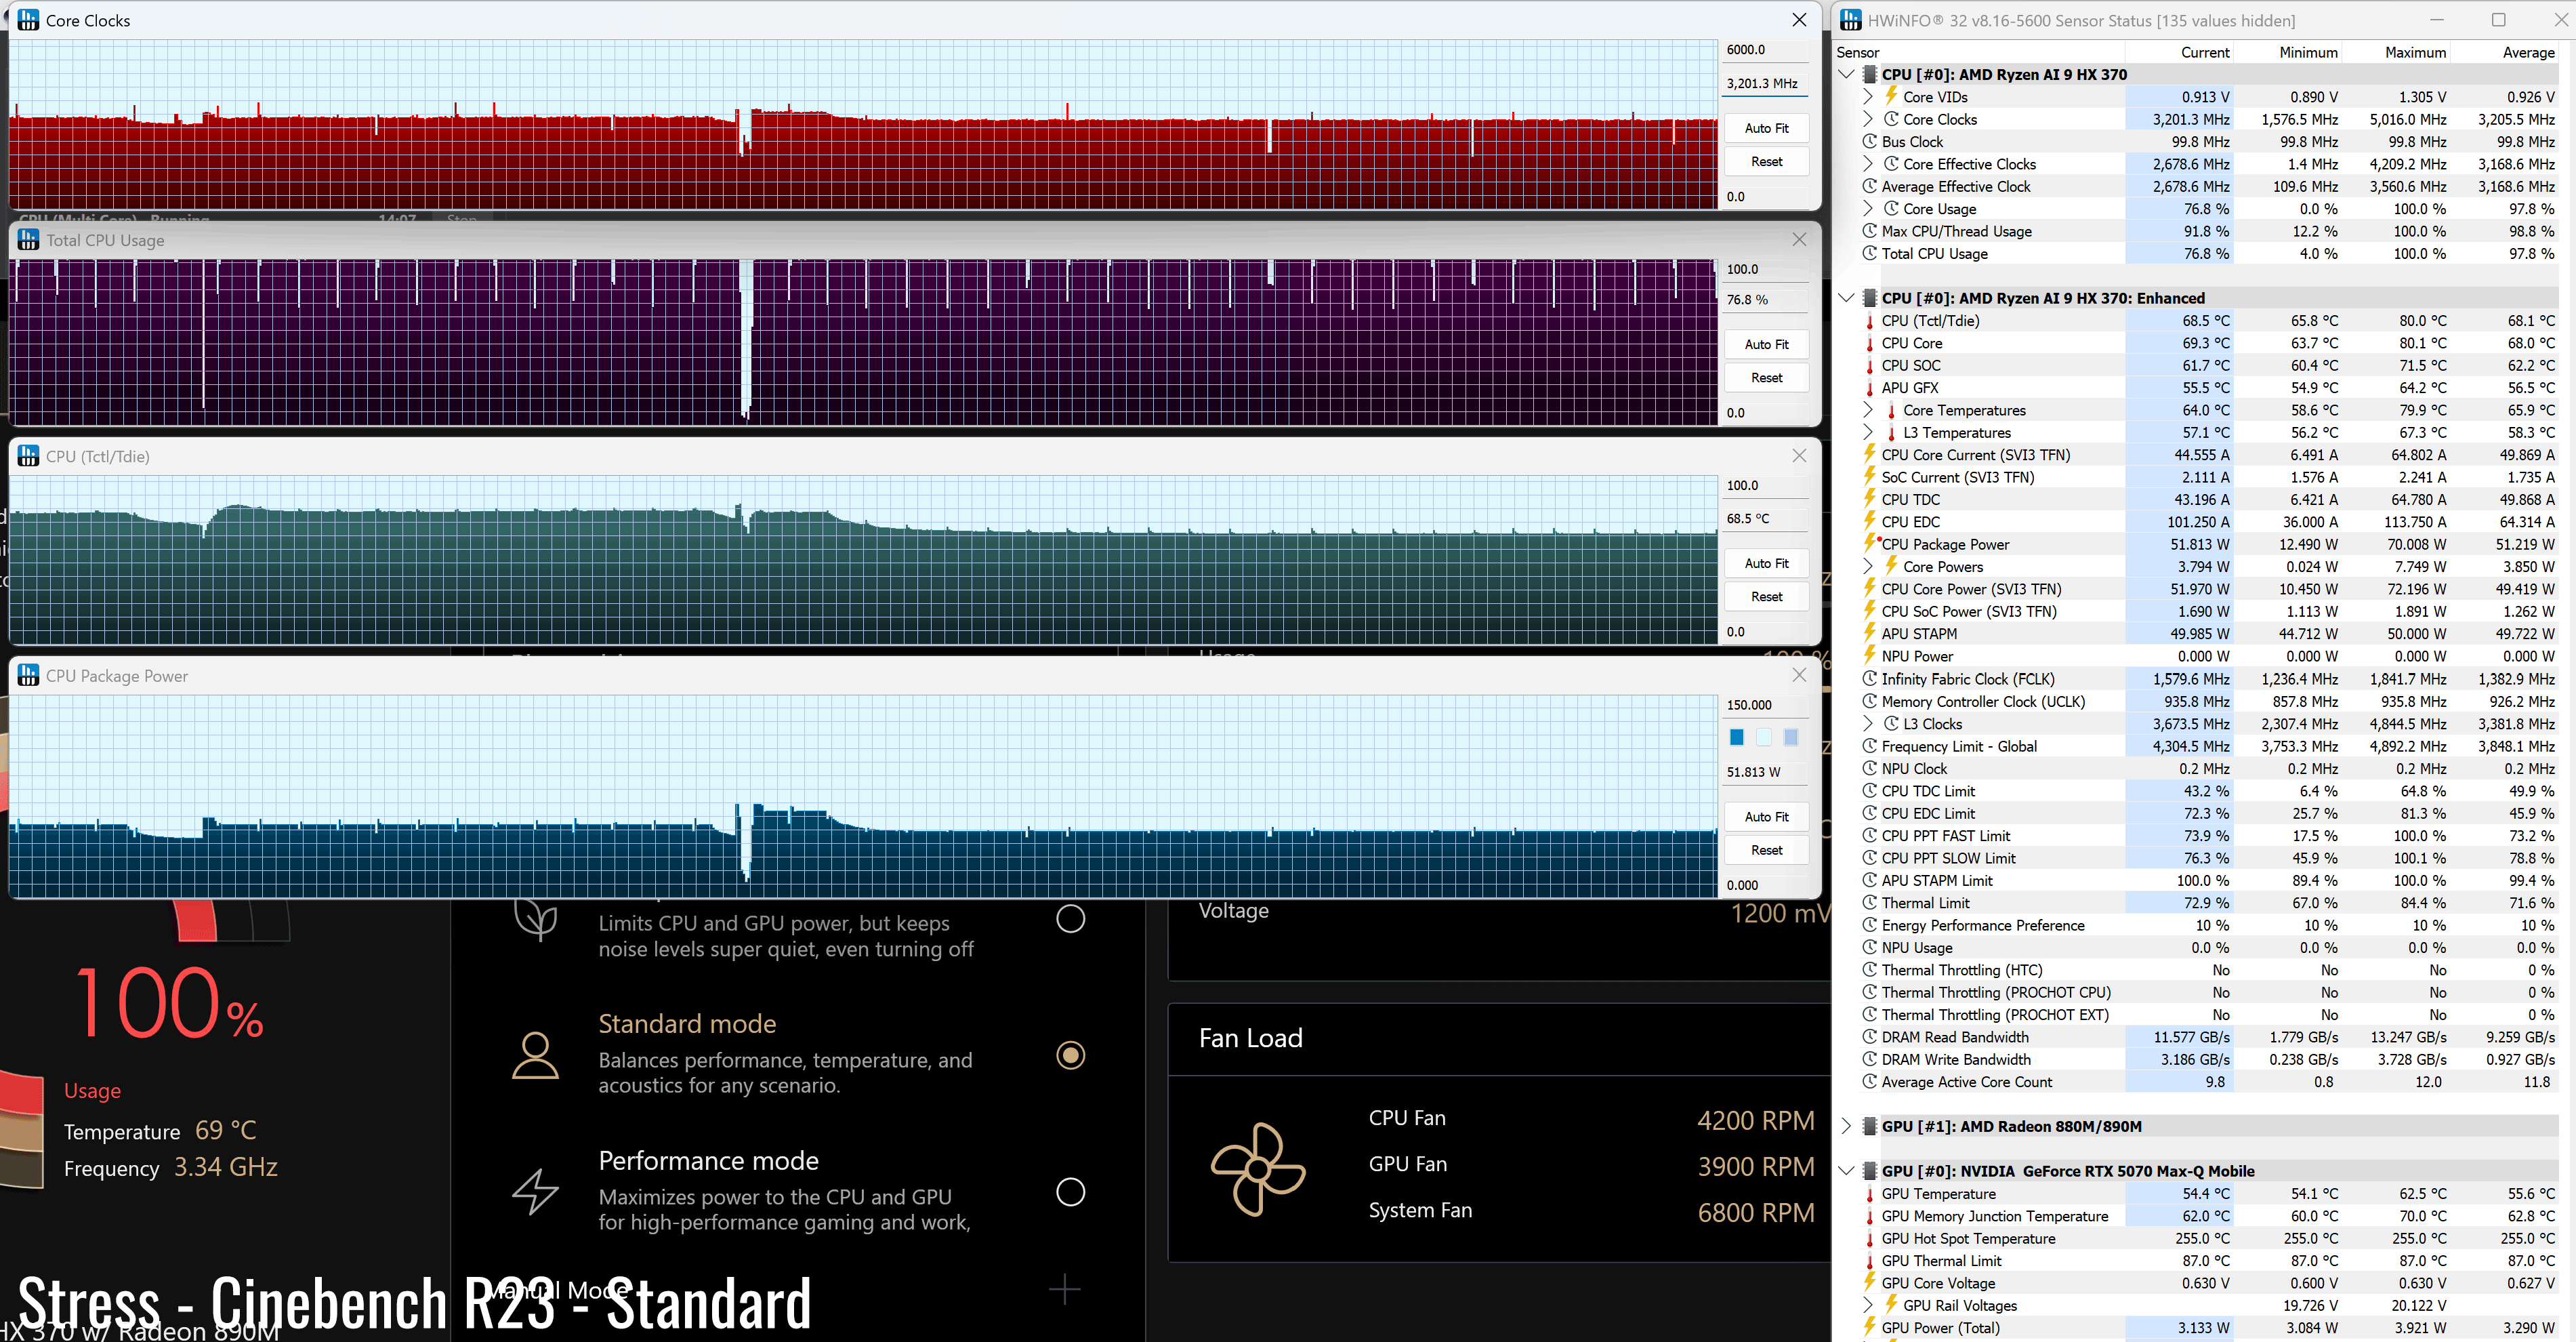
Task: Click the white color swatch in CPU Package Power
Action: (x=1764, y=737)
